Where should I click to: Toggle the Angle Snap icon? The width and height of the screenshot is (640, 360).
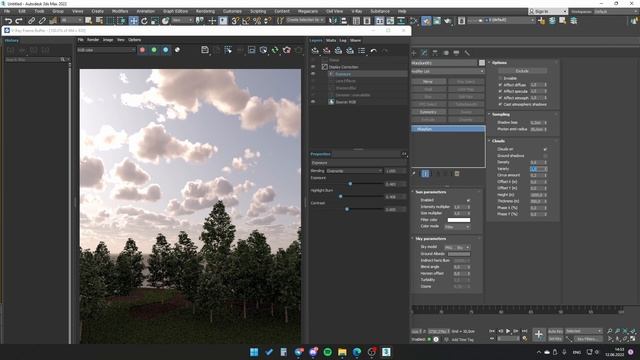pos(246,21)
